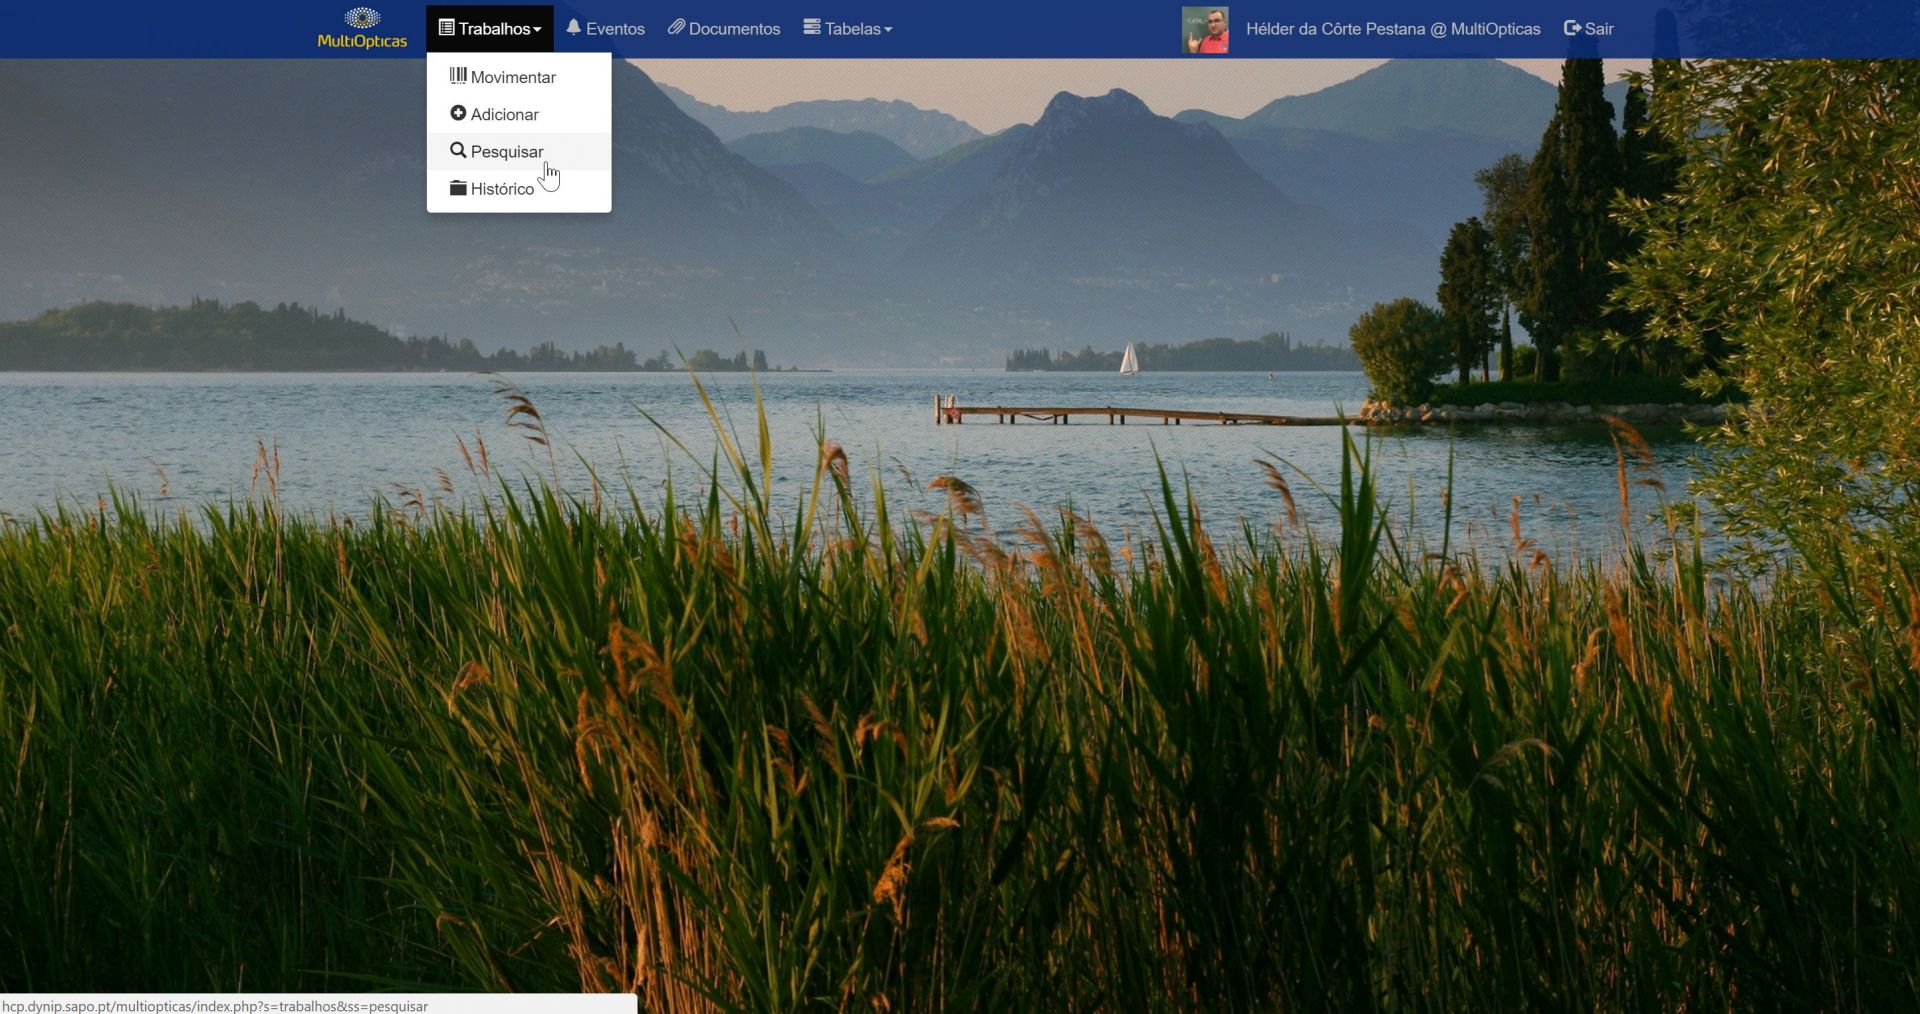The image size is (1920, 1014).
Task: Click the paperclip icon beside Documentos
Action: click(x=677, y=28)
